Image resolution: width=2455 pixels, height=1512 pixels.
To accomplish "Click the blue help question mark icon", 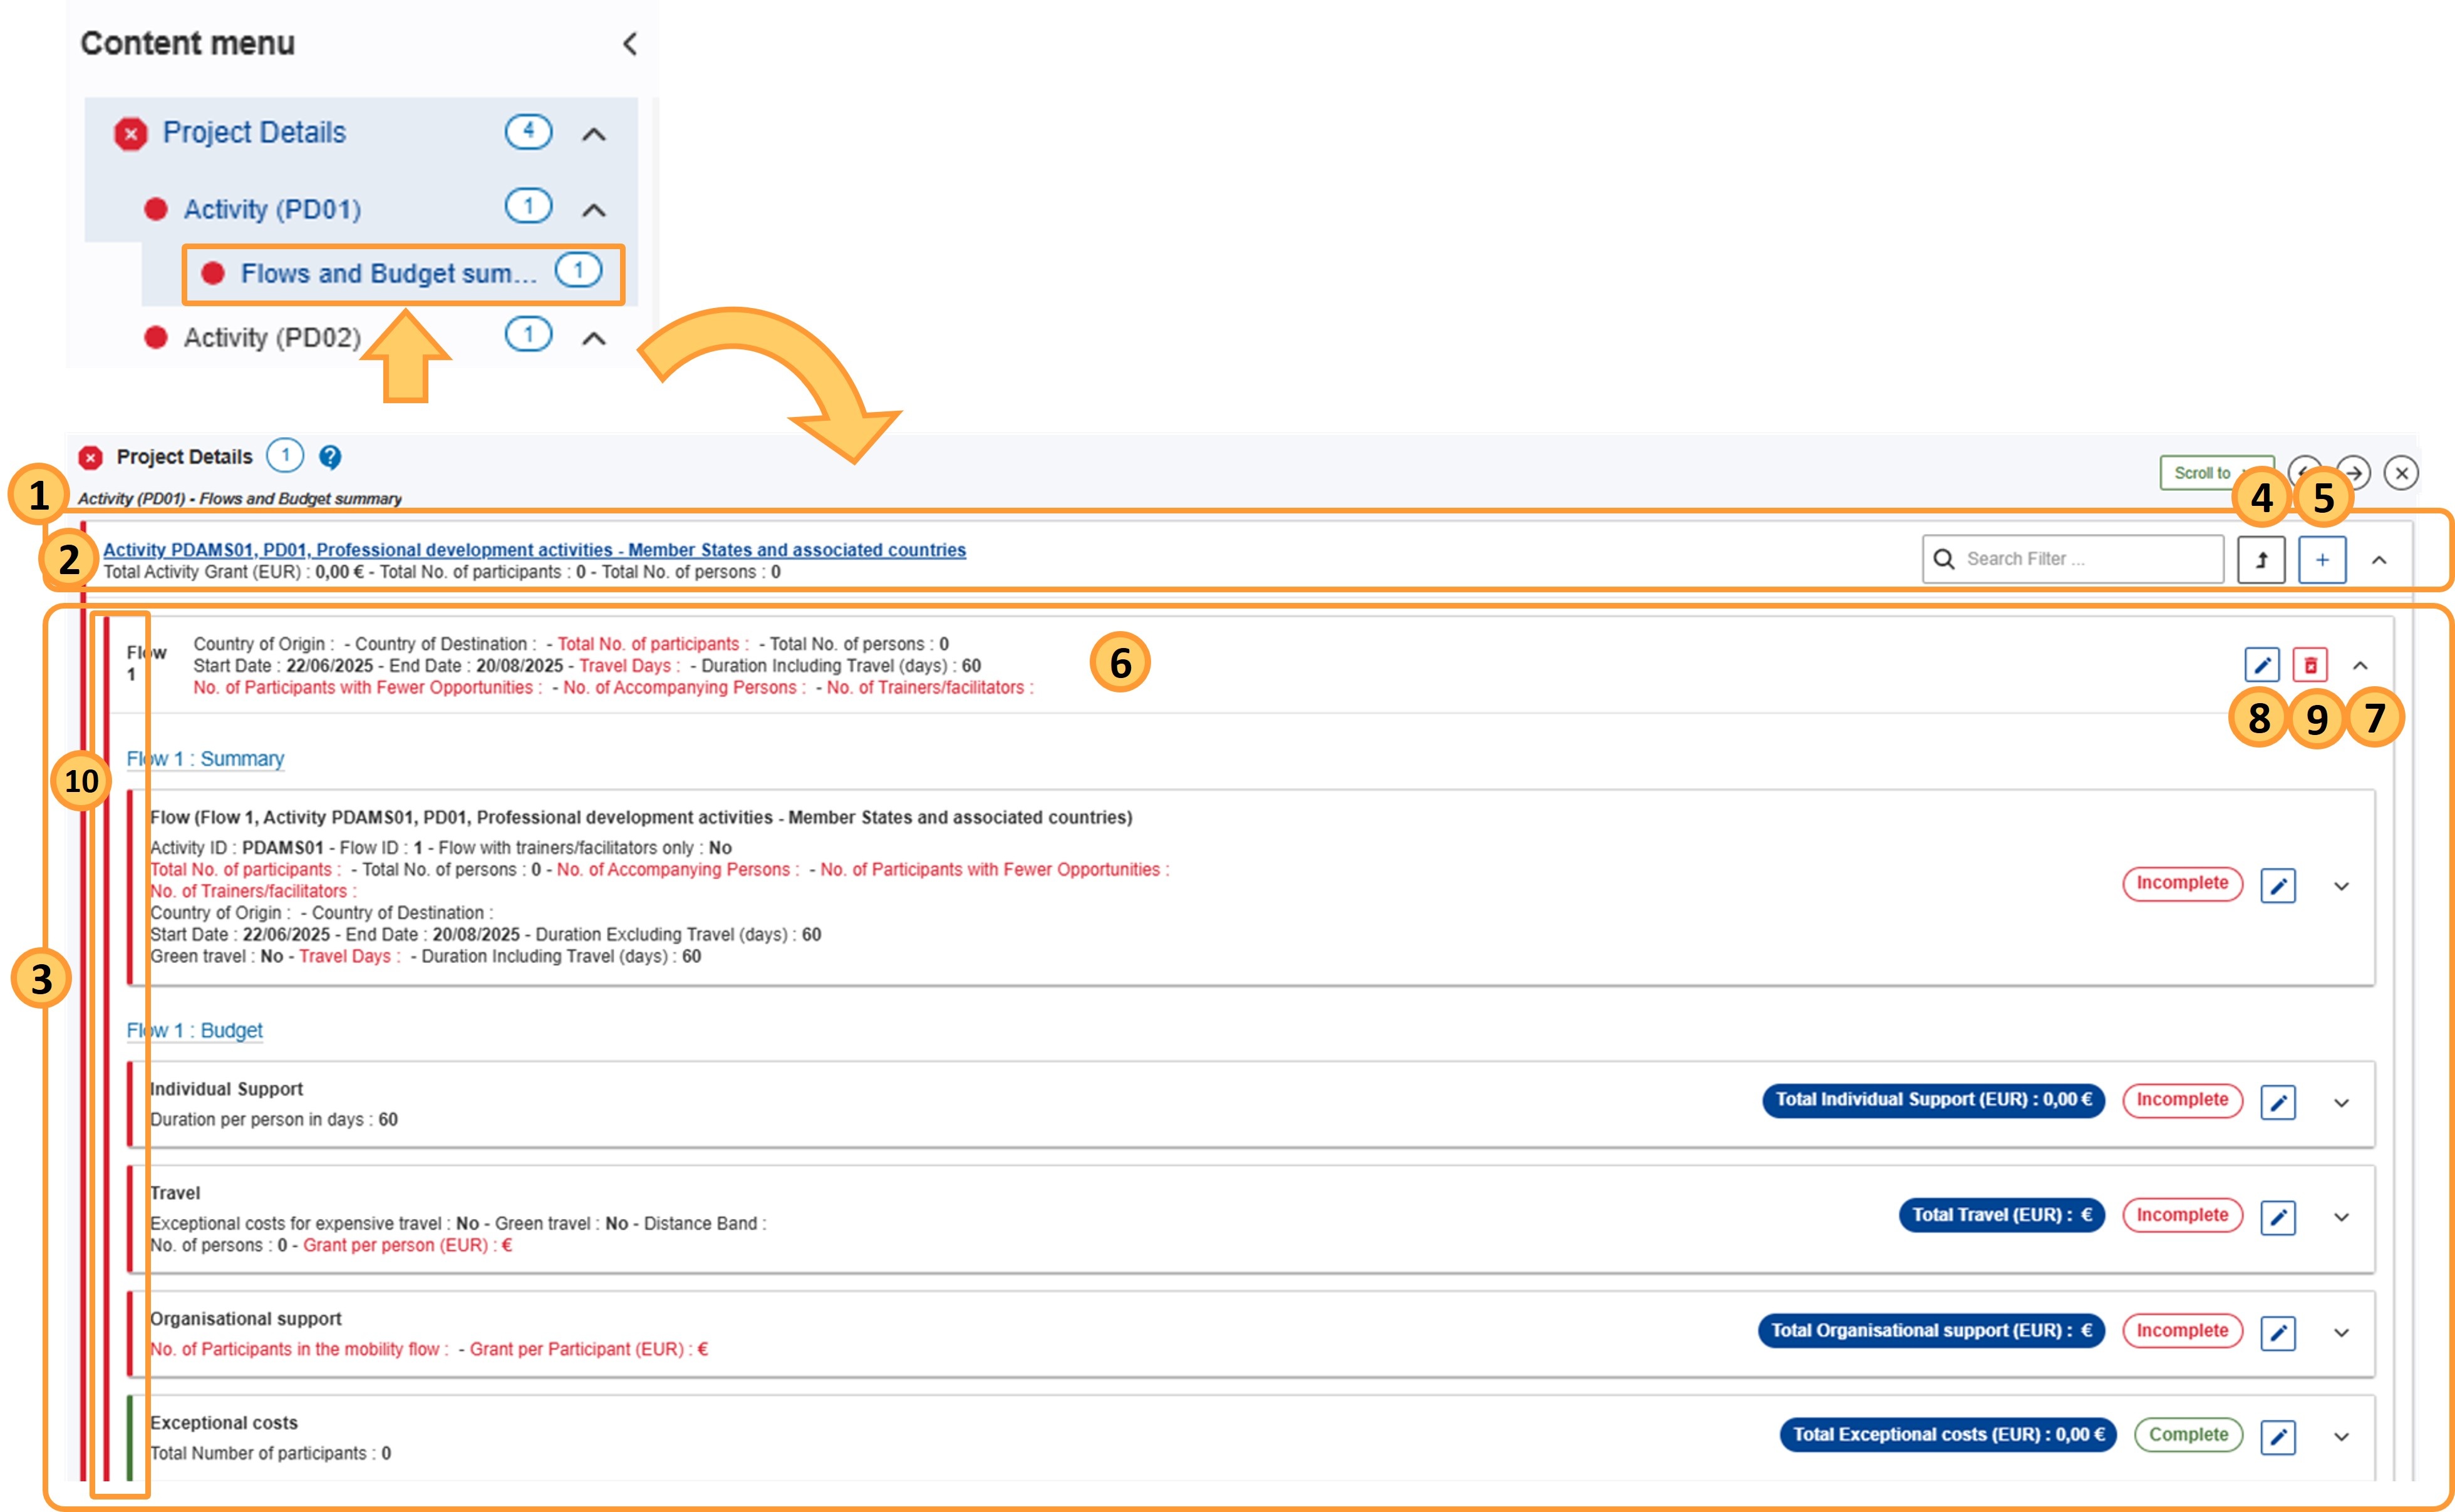I will click(330, 457).
